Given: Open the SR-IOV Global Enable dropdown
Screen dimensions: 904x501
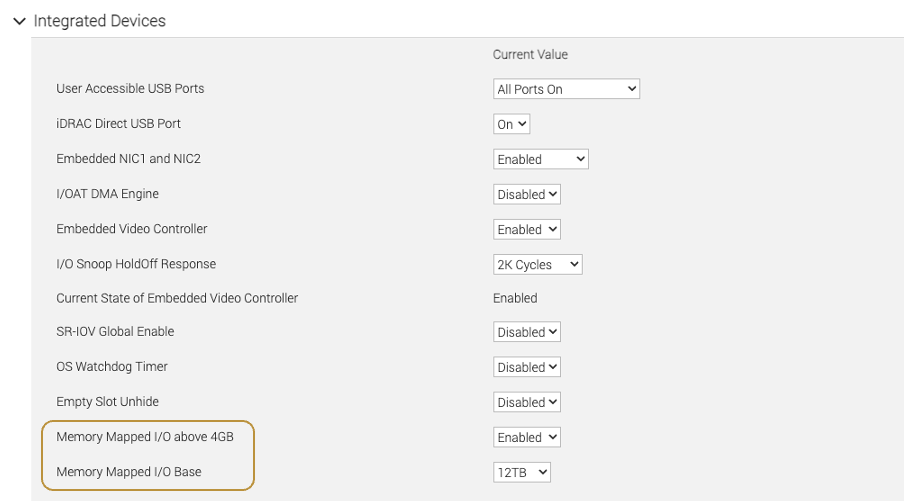Looking at the screenshot, I should [527, 332].
